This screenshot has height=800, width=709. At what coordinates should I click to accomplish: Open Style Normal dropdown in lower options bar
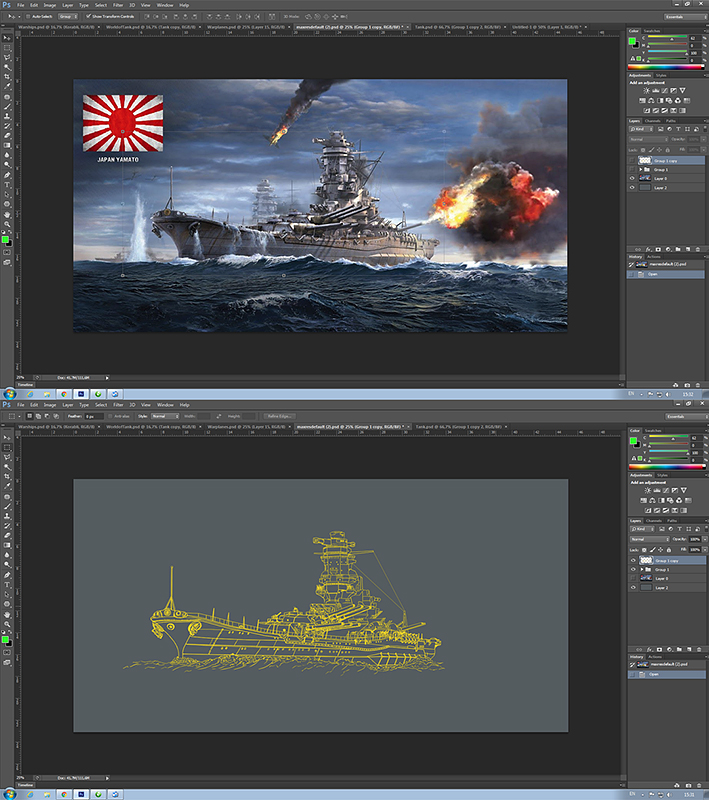coord(164,416)
